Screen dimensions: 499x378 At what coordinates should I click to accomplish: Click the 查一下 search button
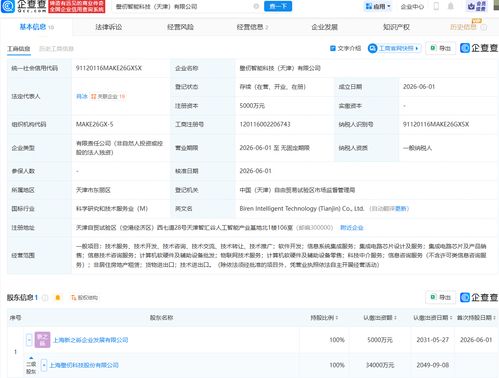[x=278, y=6]
